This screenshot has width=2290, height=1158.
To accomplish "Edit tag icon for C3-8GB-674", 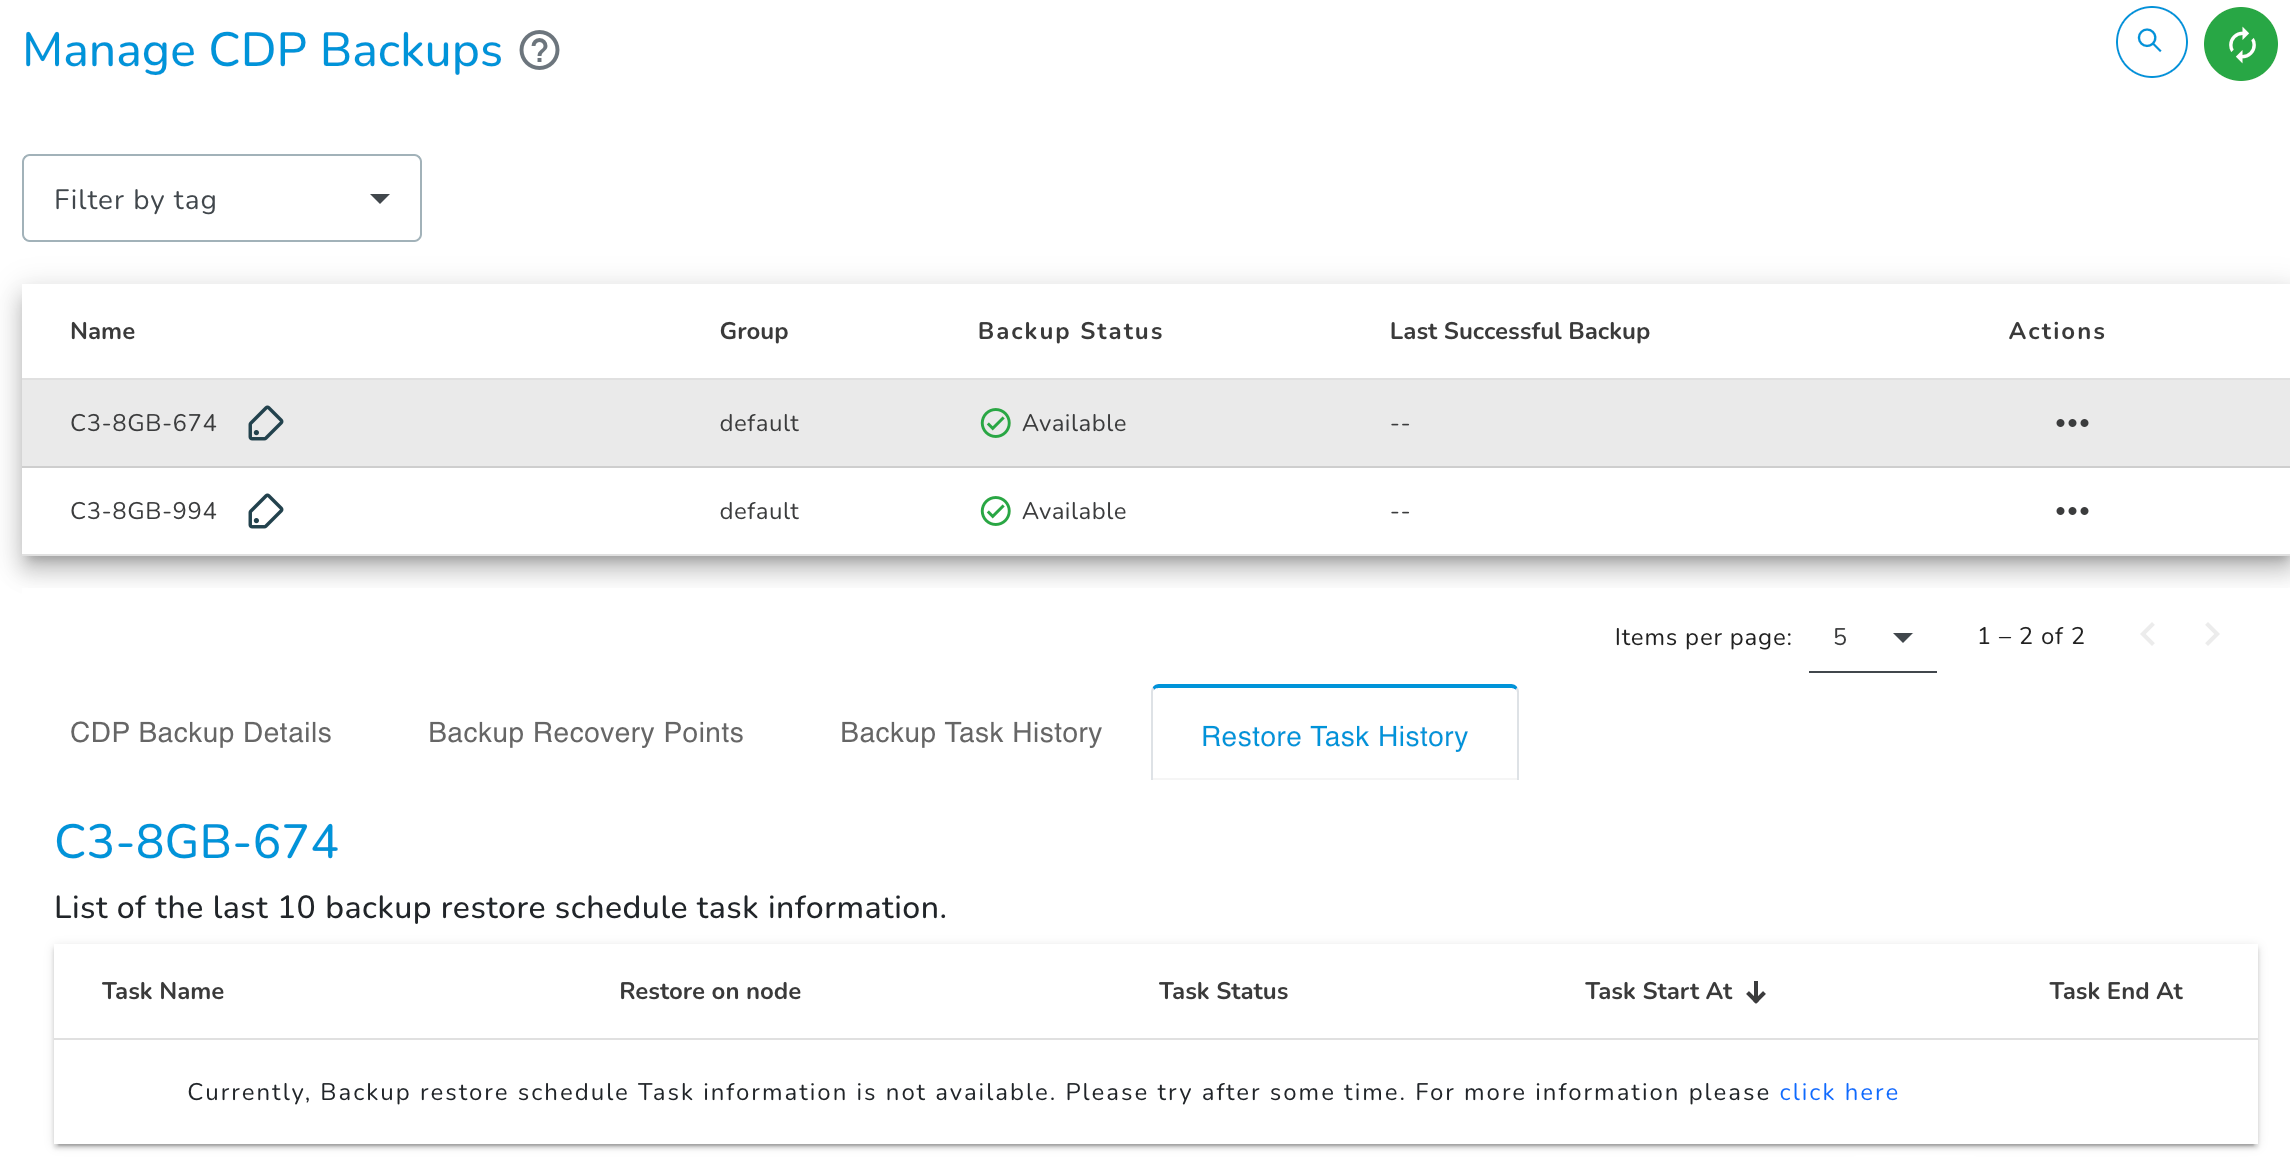I will tap(265, 423).
